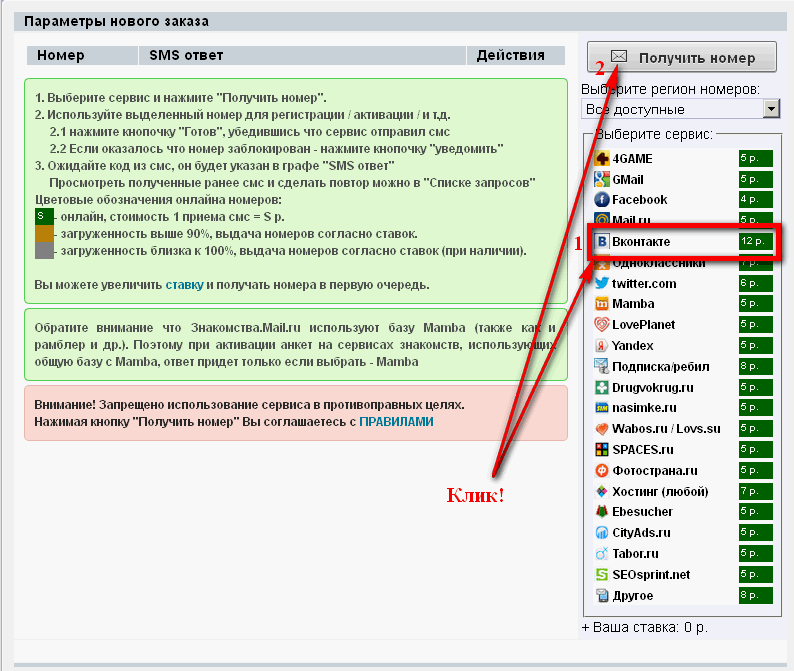Select the Ebesucher service name

pos(643,512)
